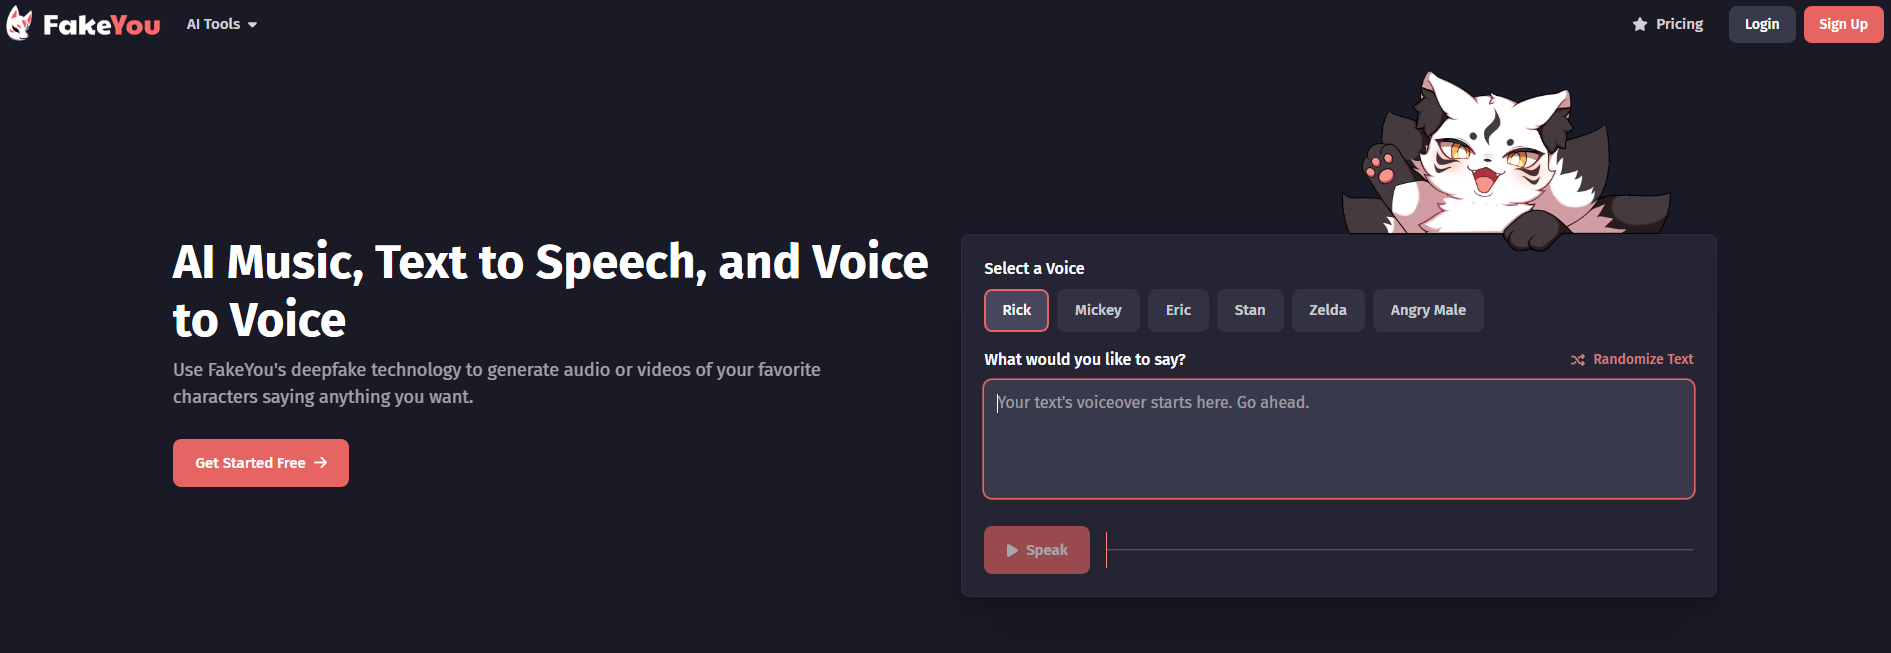Viewport: 1891px width, 653px height.
Task: Switch to the Stan voice
Action: 1249,310
